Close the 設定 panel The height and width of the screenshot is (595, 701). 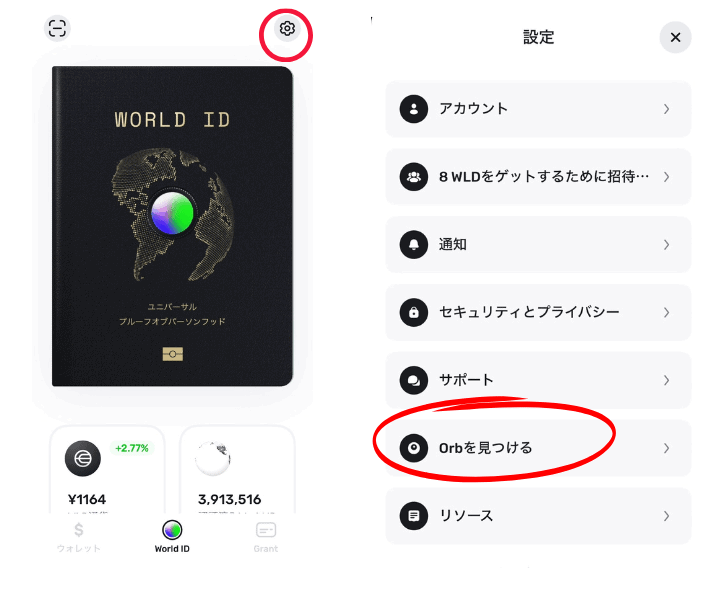click(x=675, y=37)
